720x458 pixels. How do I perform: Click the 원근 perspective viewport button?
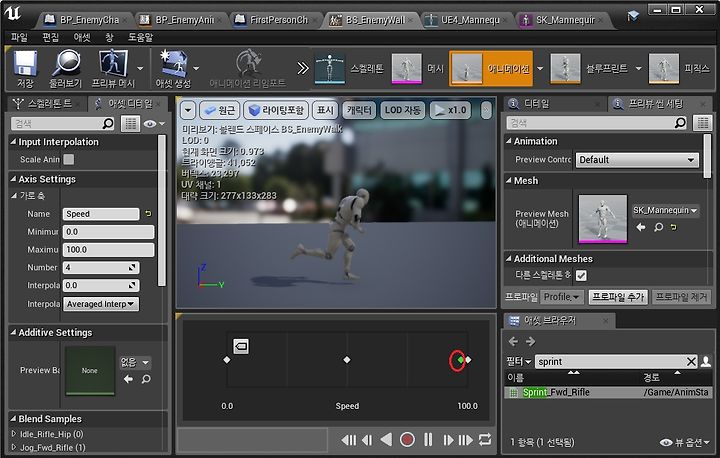coord(220,110)
